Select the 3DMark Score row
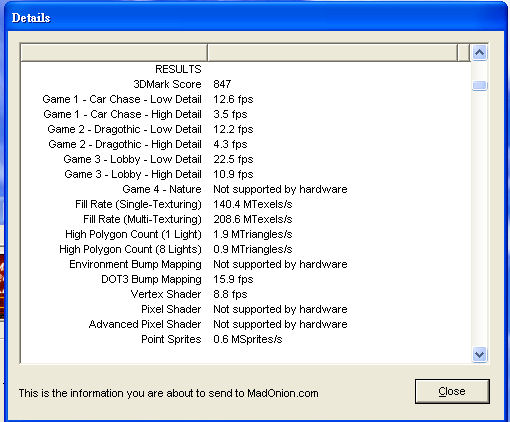The height and width of the screenshot is (422, 510). tap(246, 84)
